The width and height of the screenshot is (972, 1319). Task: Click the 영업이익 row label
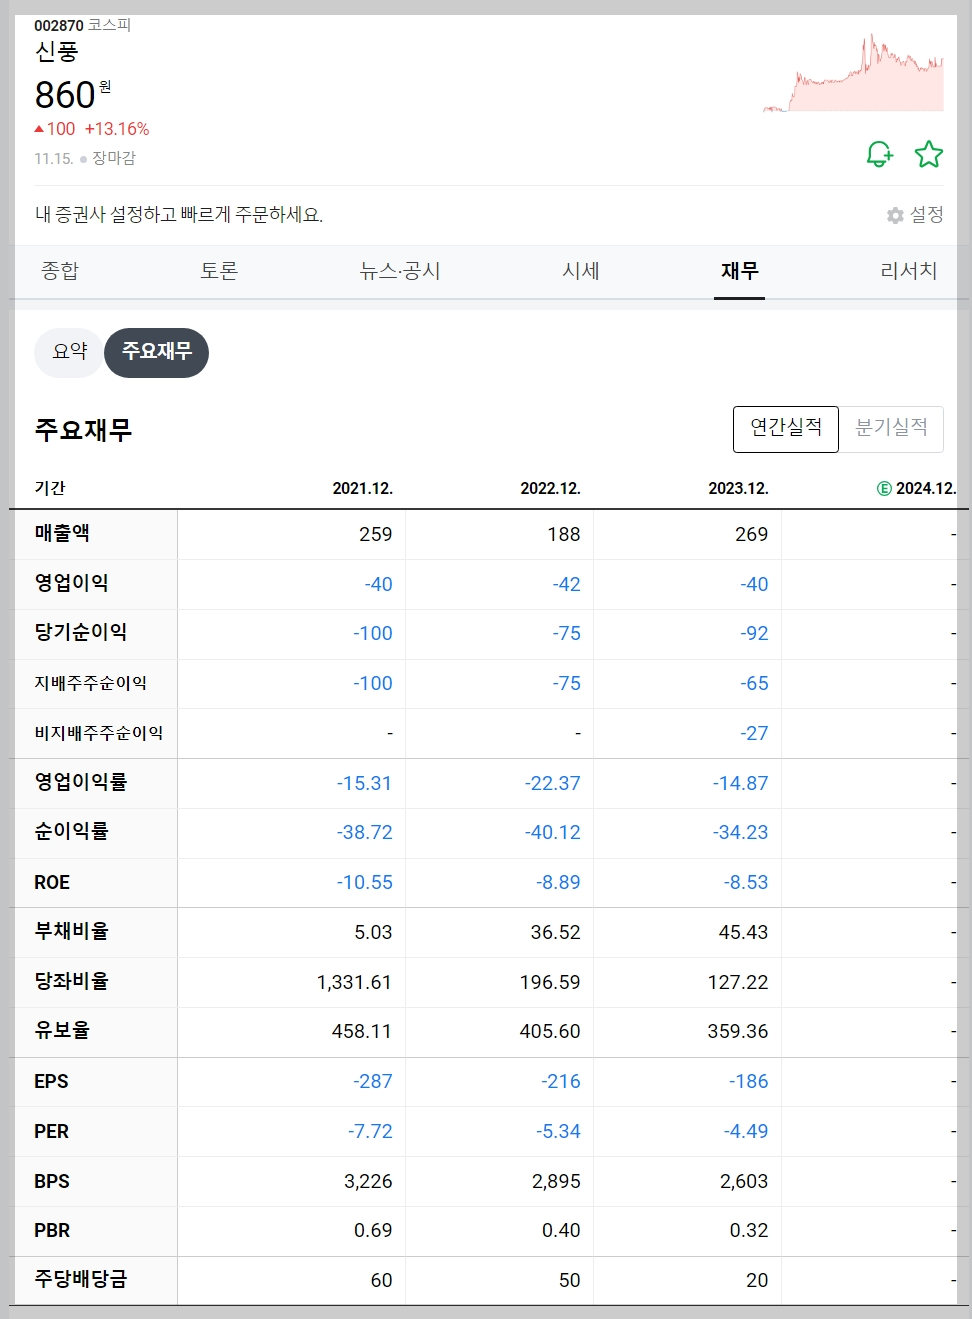71,583
